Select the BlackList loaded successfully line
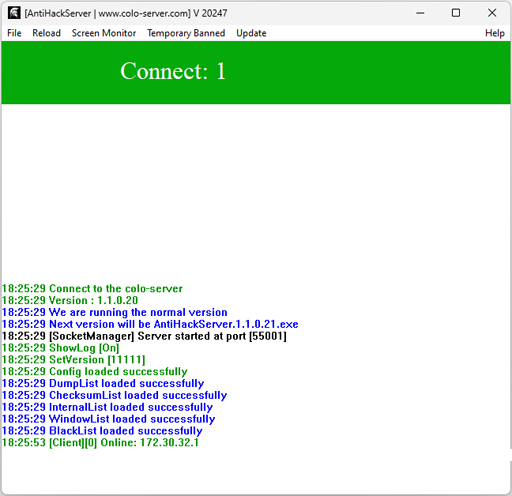The width and height of the screenshot is (512, 496). click(x=102, y=431)
